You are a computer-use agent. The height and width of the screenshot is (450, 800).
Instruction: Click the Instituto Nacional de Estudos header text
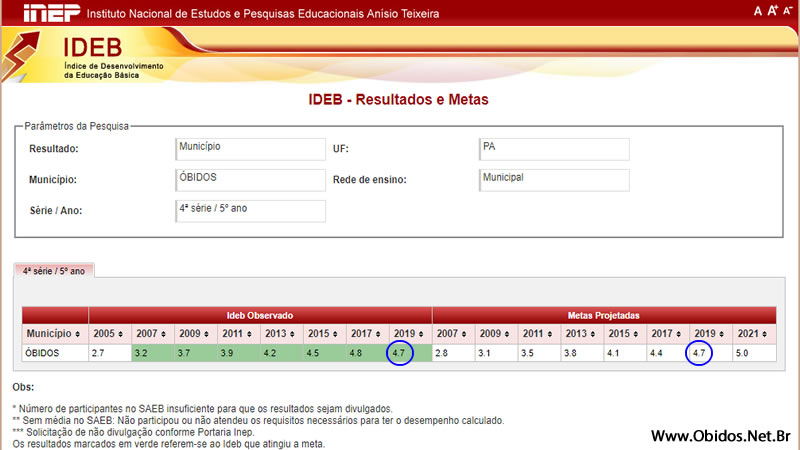click(x=263, y=13)
